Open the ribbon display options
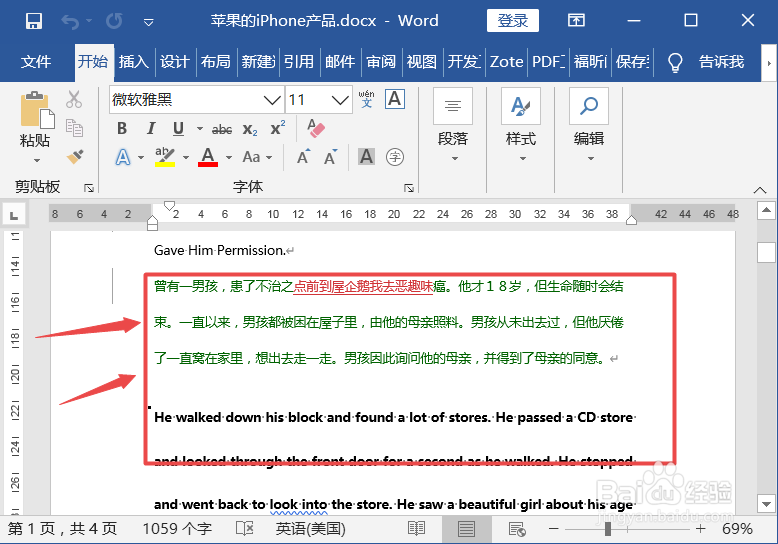778x544 pixels. point(576,20)
